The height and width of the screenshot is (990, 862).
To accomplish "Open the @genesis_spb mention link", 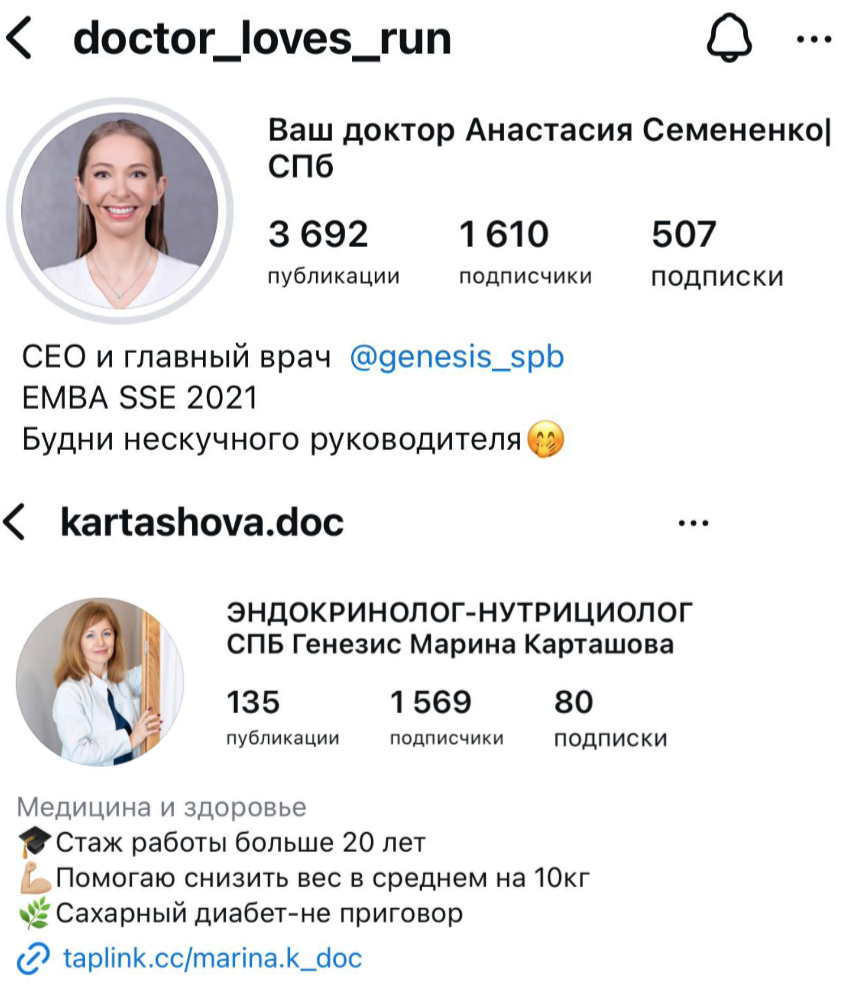I will [457, 357].
